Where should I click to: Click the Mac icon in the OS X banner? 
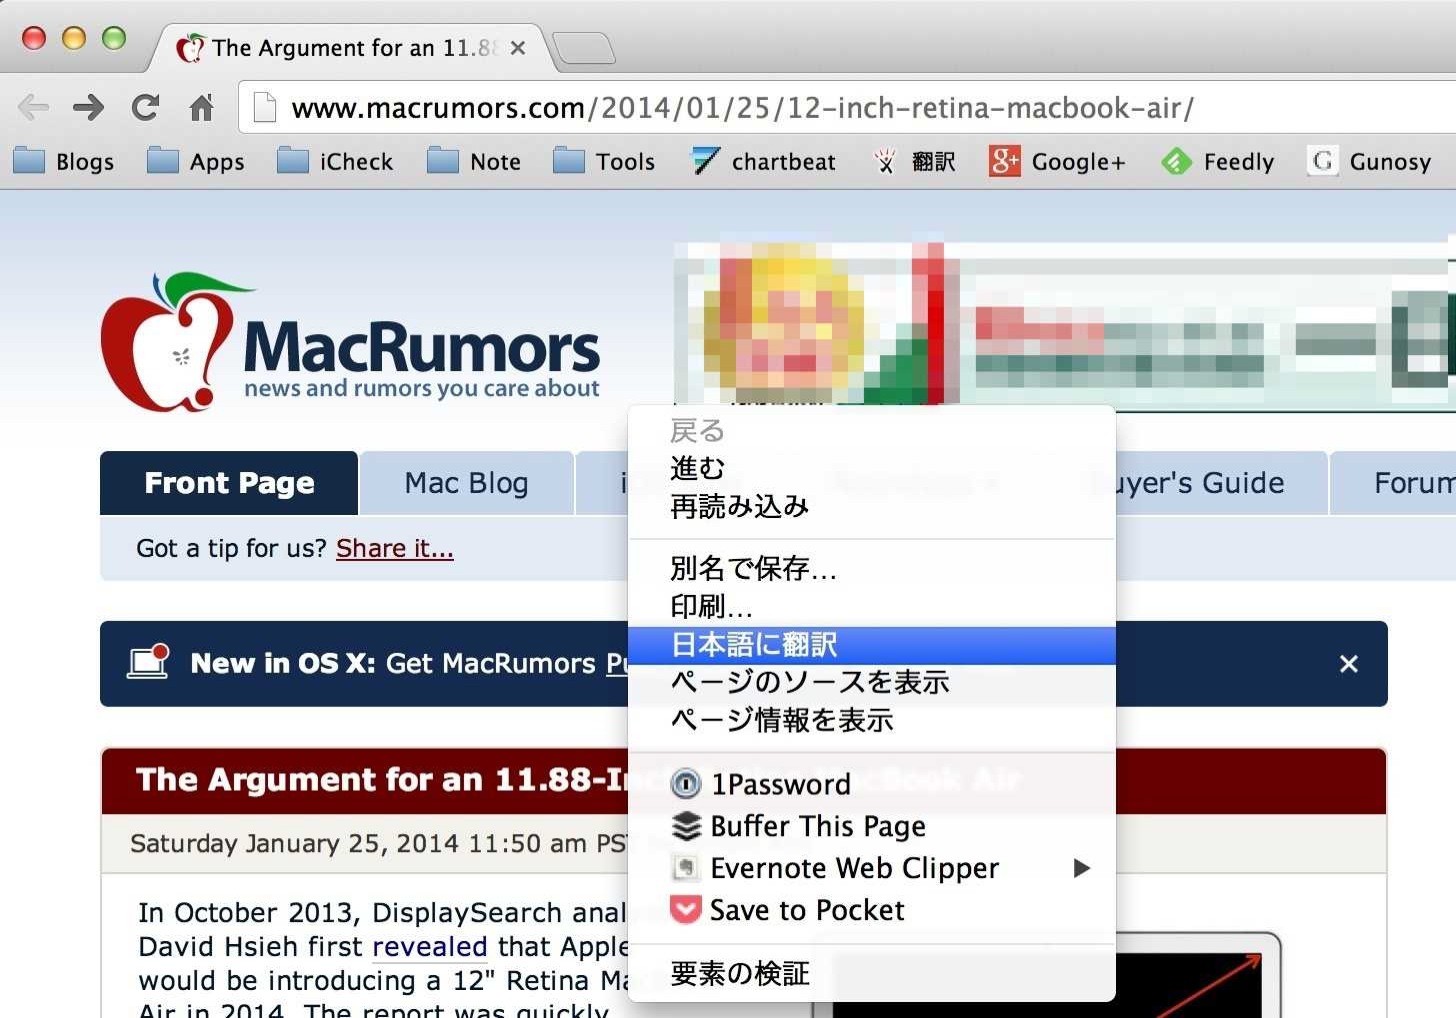pos(148,661)
